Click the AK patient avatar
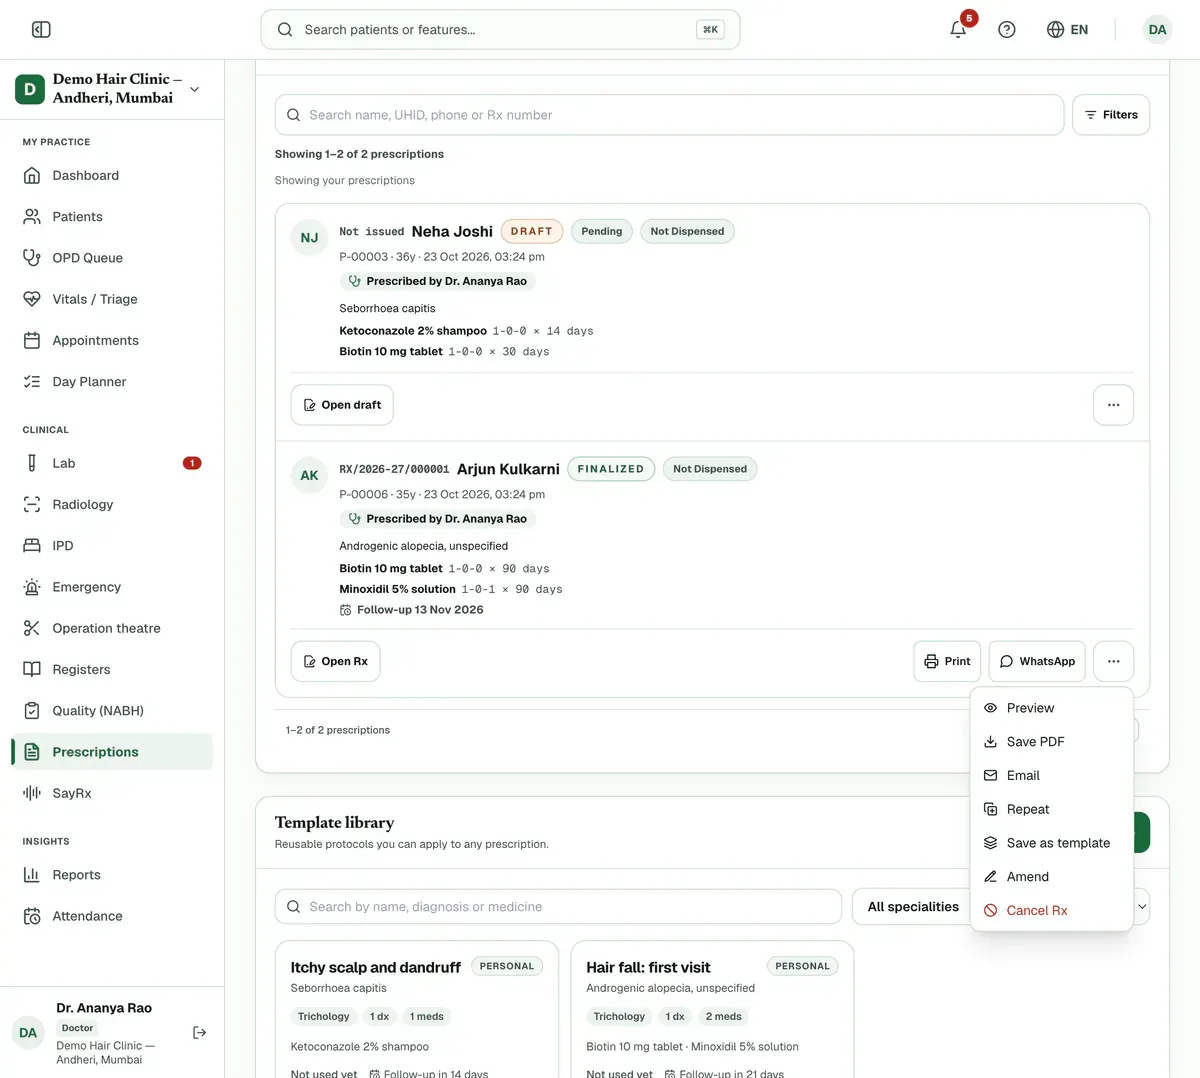Viewport: 1200px width, 1078px height. [309, 476]
